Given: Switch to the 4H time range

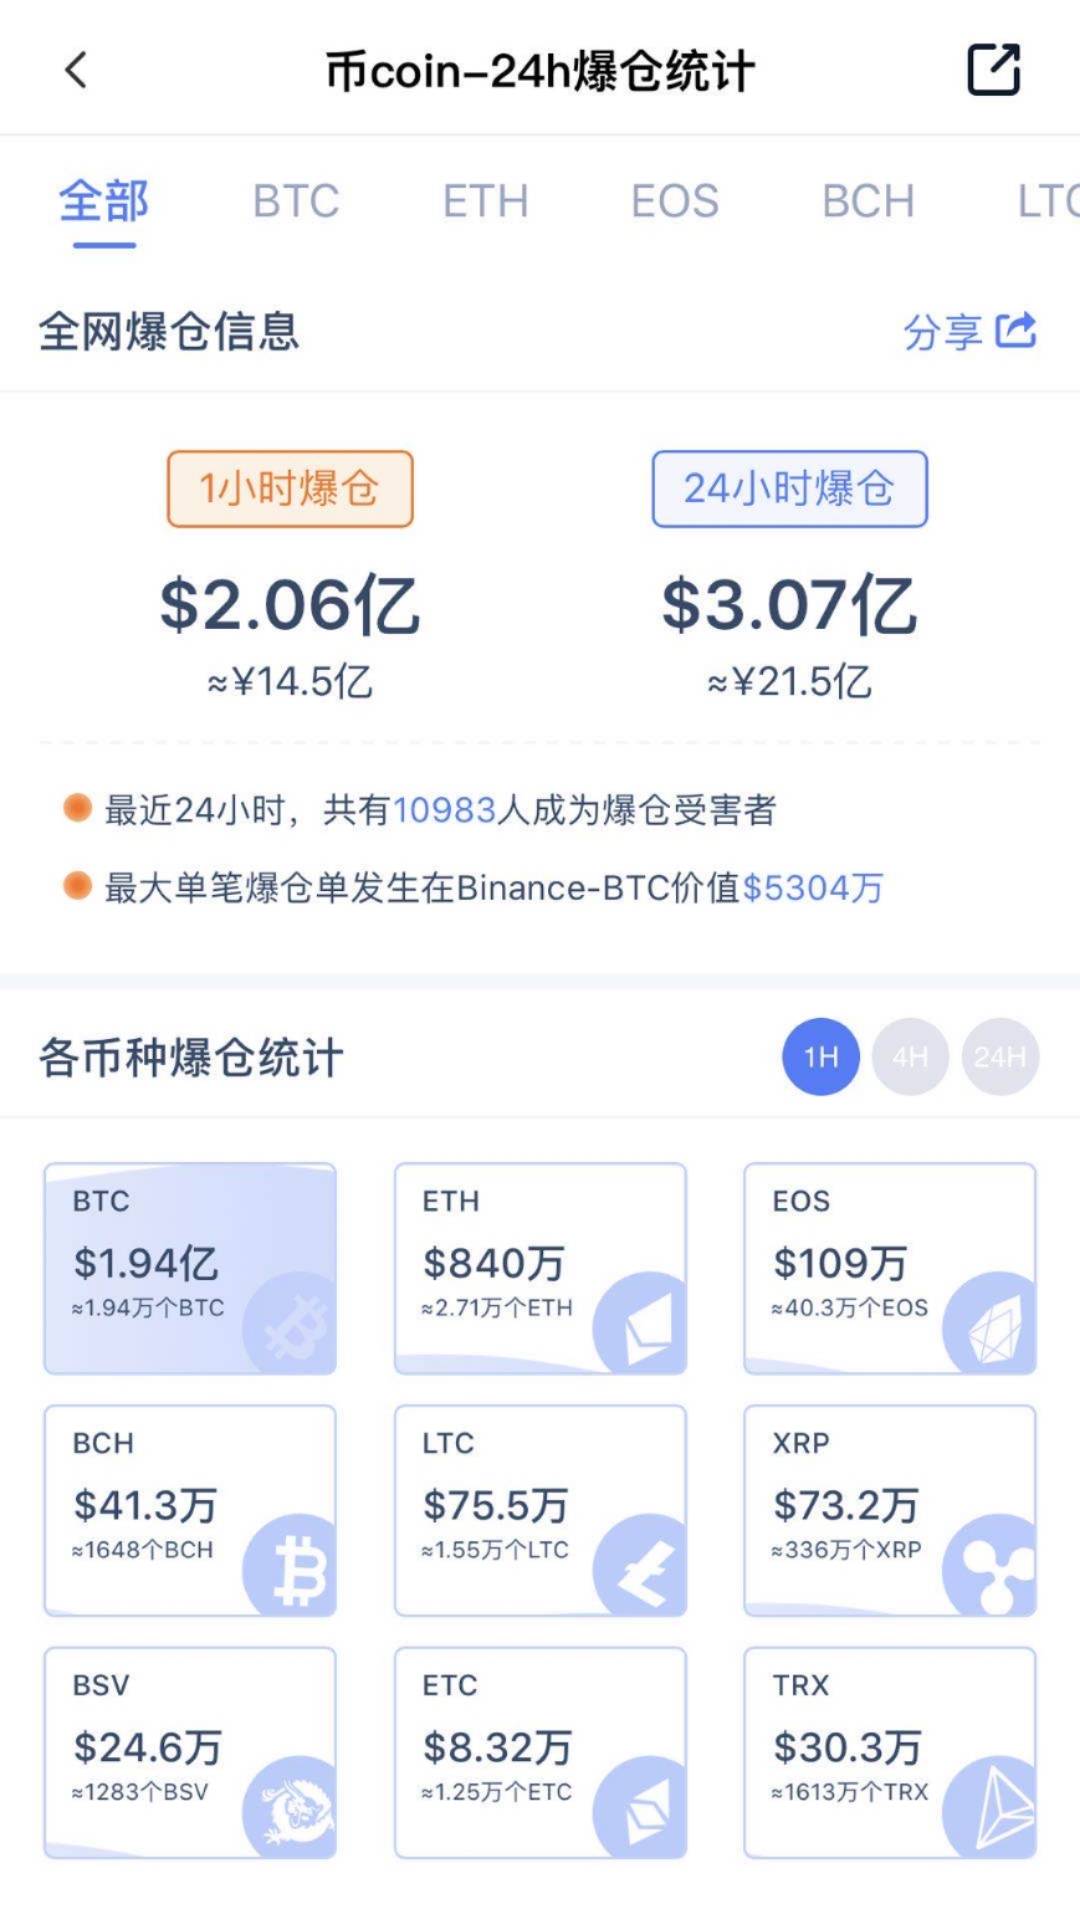Looking at the screenshot, I should (910, 1057).
